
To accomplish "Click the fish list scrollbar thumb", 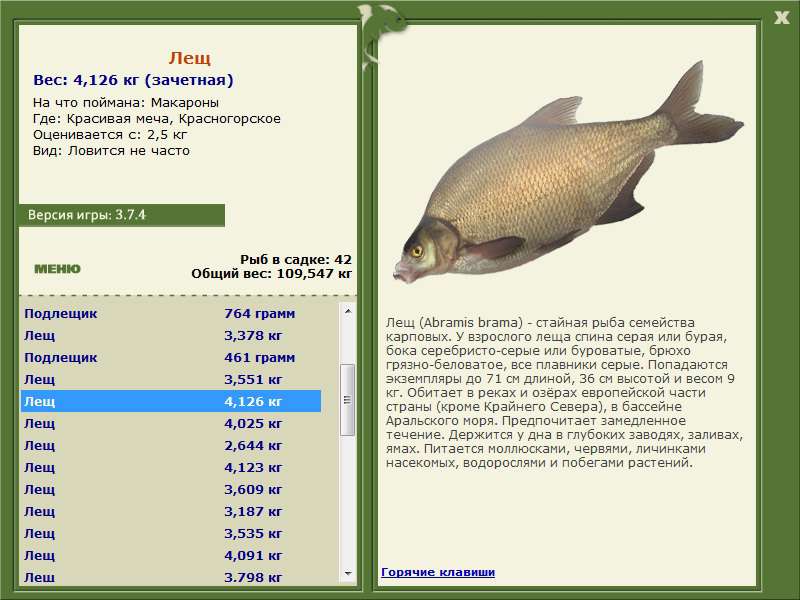I will pyautogui.click(x=348, y=399).
